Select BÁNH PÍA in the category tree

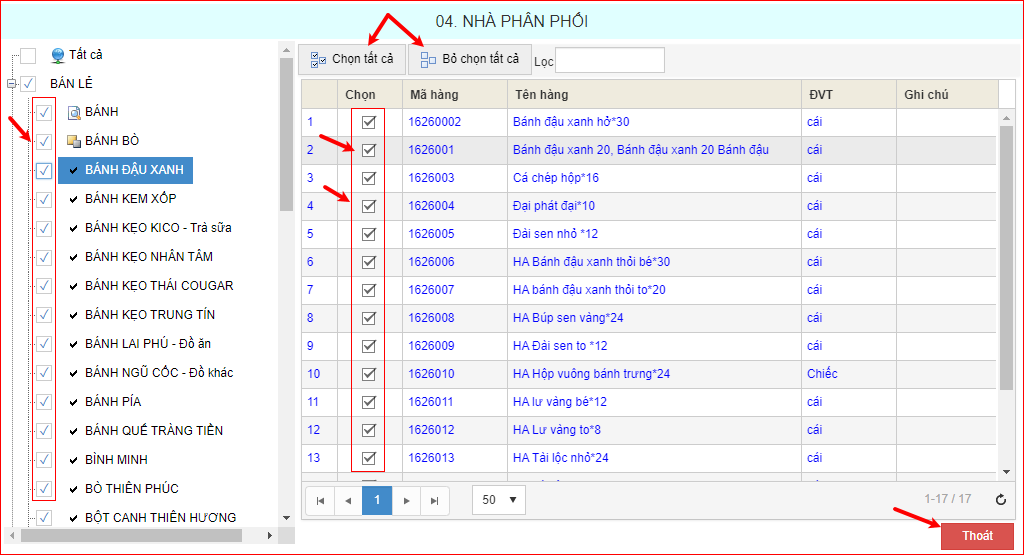(112, 402)
